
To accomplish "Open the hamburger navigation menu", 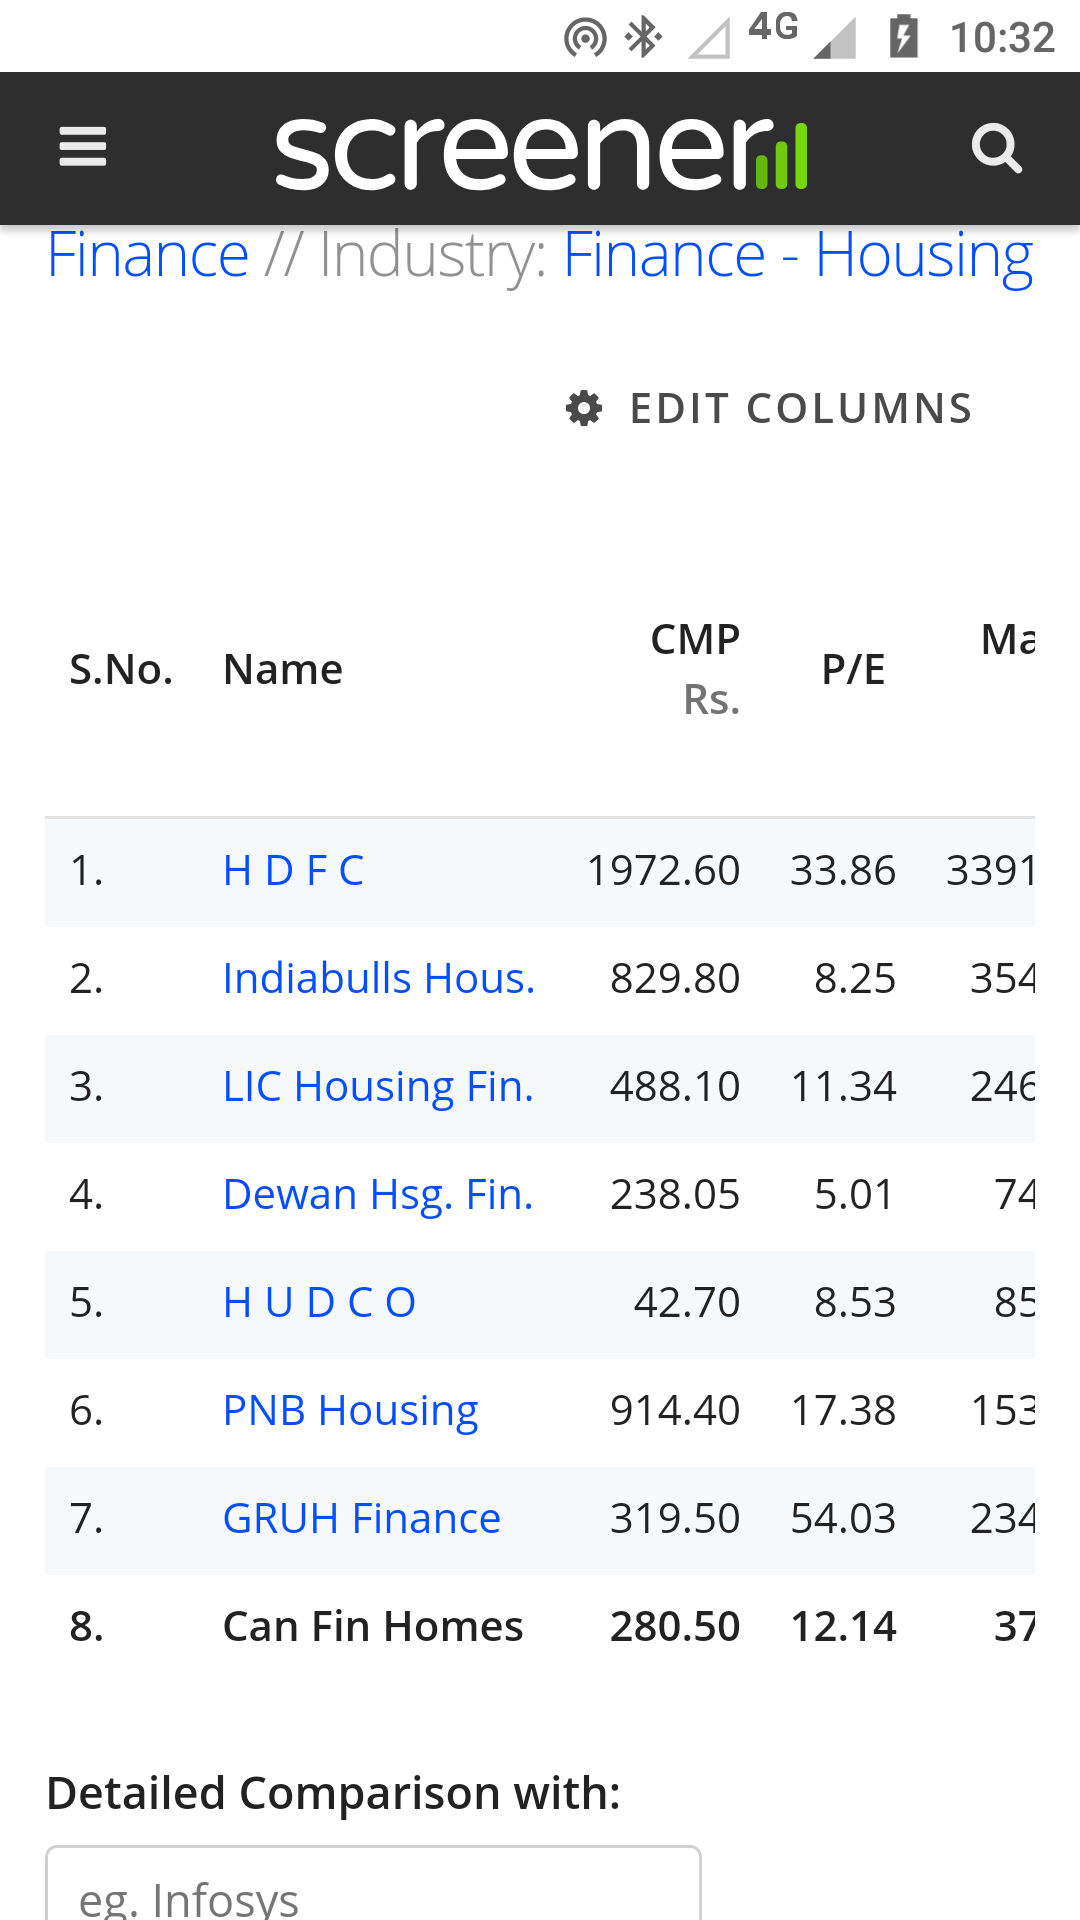I will pyautogui.click(x=83, y=148).
